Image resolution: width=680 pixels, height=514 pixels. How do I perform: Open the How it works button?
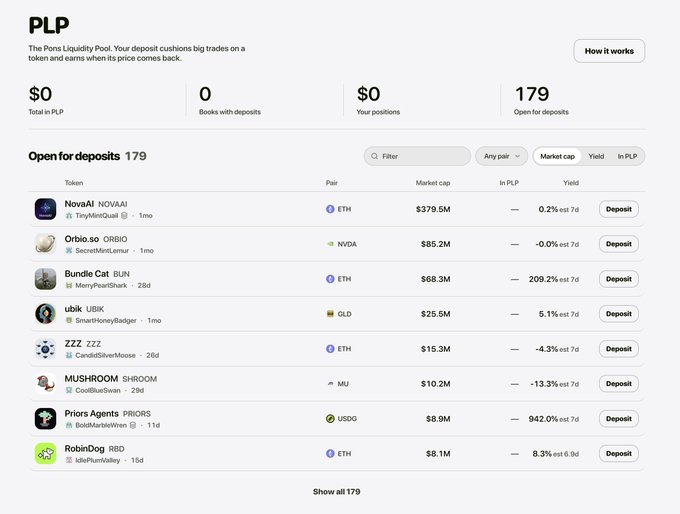(x=609, y=51)
